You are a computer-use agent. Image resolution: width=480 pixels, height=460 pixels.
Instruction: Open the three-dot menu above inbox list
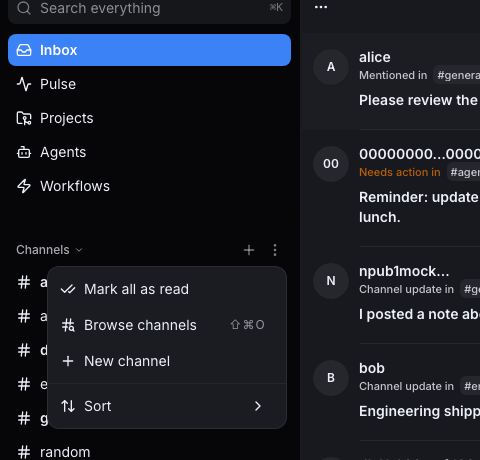point(321,7)
